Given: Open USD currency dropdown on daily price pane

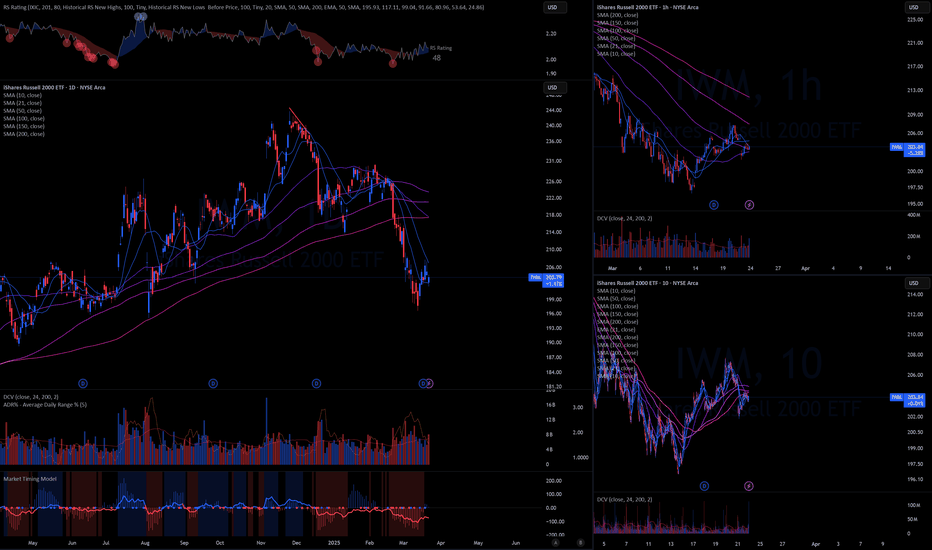Looking at the screenshot, I should pyautogui.click(x=553, y=87).
